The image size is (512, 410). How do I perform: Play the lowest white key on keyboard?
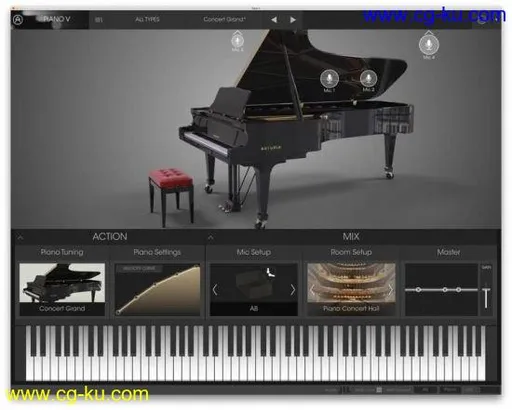tap(30, 368)
